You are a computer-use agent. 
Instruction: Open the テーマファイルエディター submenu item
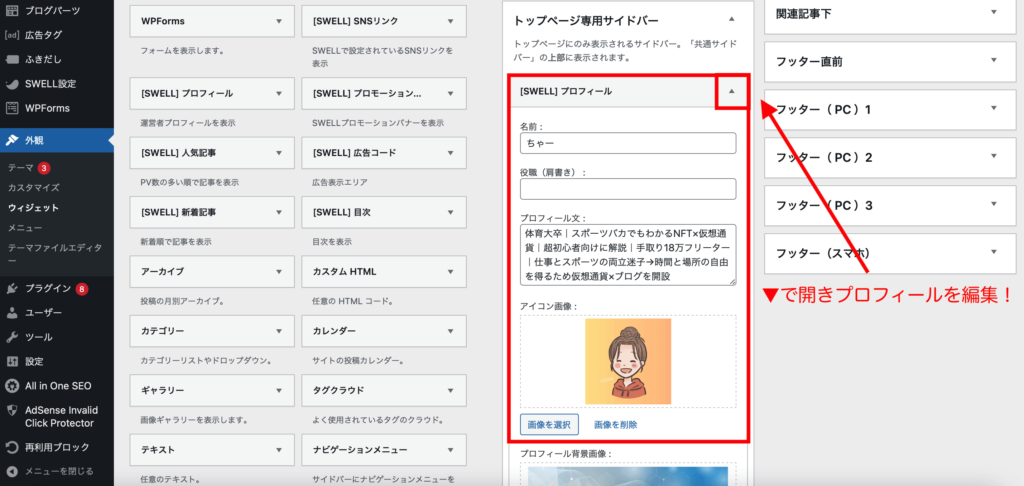tap(56, 254)
